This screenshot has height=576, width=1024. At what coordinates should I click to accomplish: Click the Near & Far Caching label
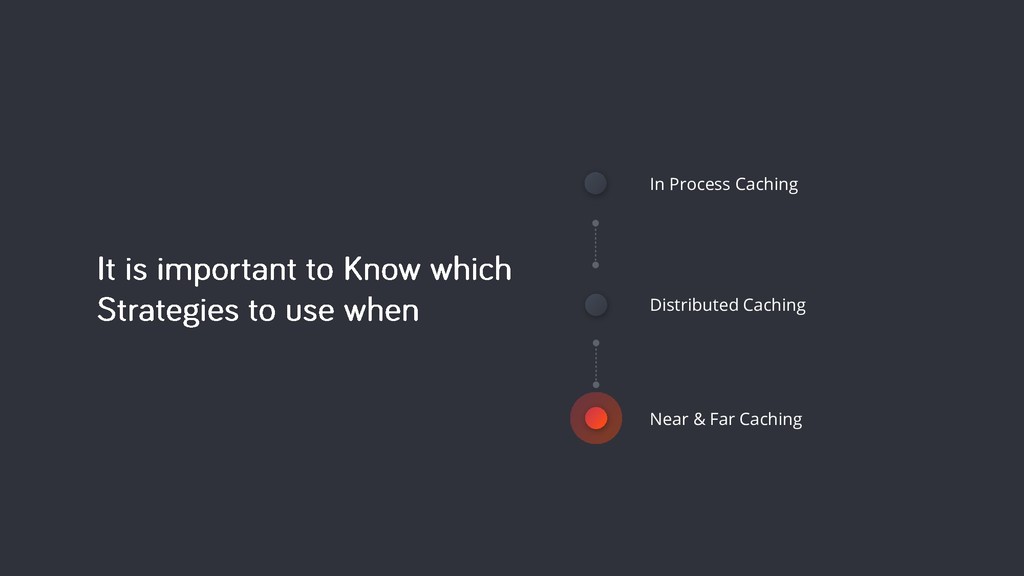click(x=726, y=419)
